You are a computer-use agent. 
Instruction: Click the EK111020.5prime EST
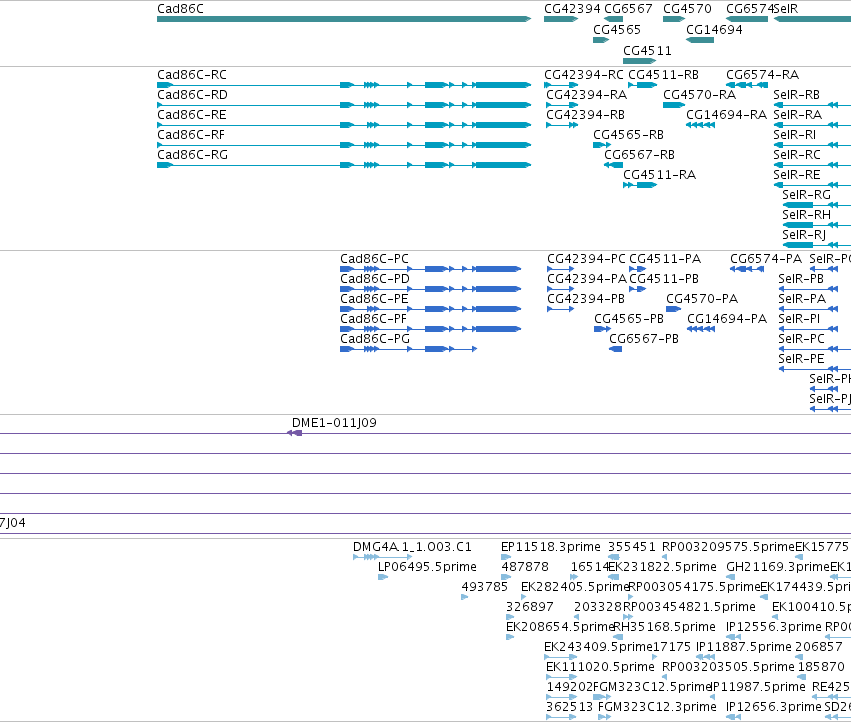(x=561, y=677)
